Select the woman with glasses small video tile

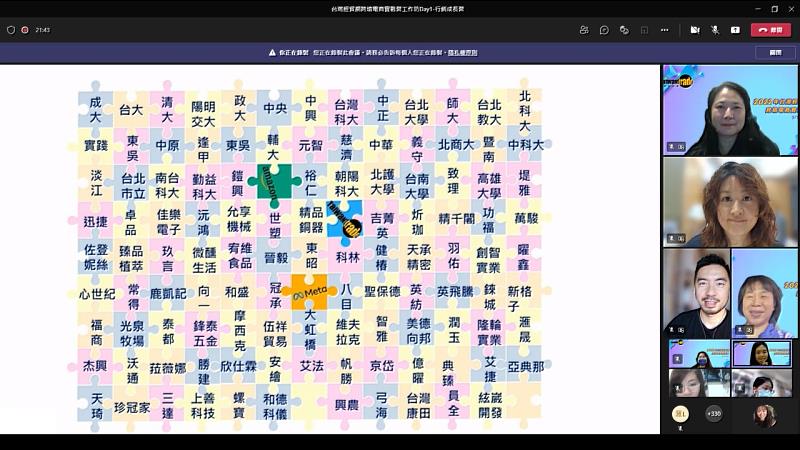(699, 383)
